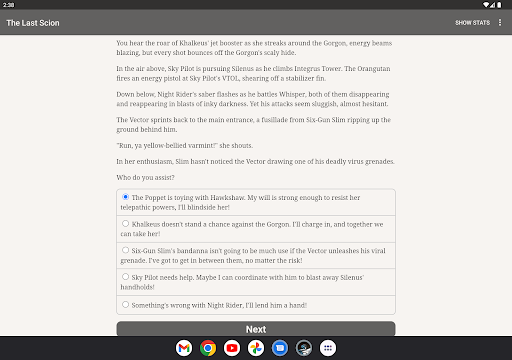Choose to help Khalkeus against the Gorgon

click(x=256, y=229)
